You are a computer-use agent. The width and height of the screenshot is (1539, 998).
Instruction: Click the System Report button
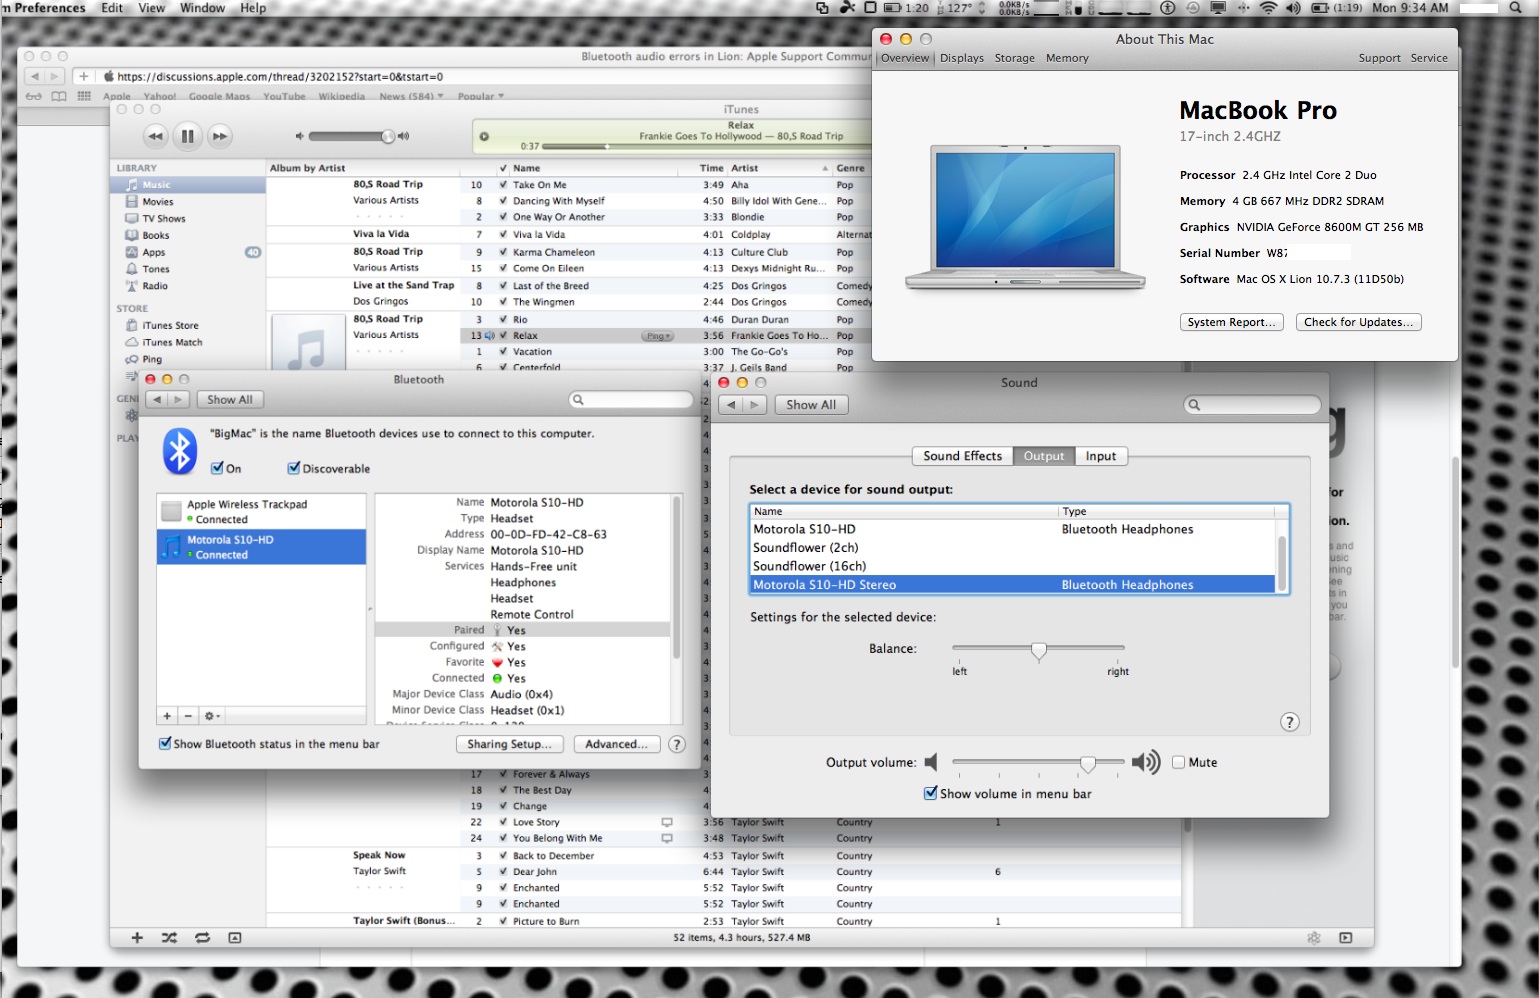pyautogui.click(x=1231, y=322)
